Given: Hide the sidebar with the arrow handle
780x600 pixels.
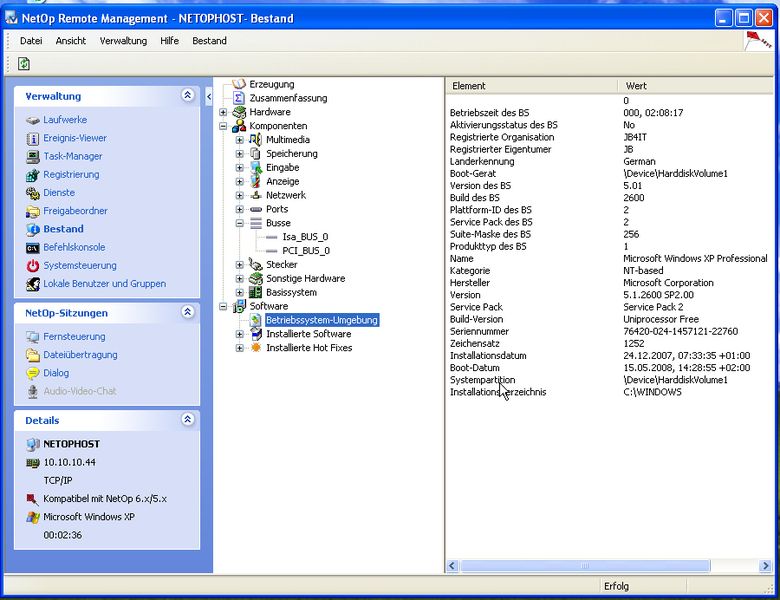Looking at the screenshot, I should [209, 97].
